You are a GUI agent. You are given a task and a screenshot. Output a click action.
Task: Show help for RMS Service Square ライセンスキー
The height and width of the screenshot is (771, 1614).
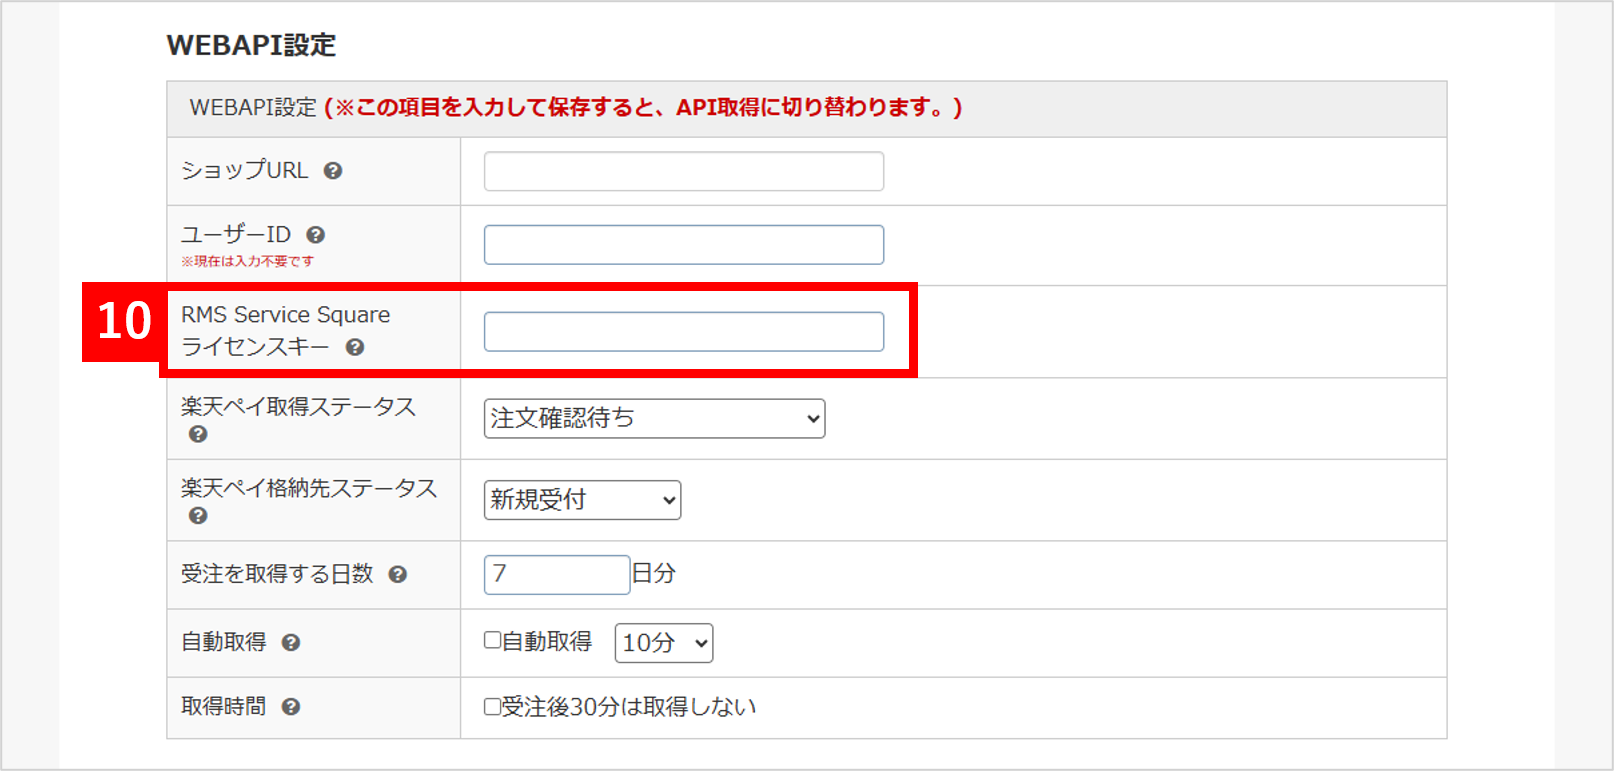pos(355,347)
